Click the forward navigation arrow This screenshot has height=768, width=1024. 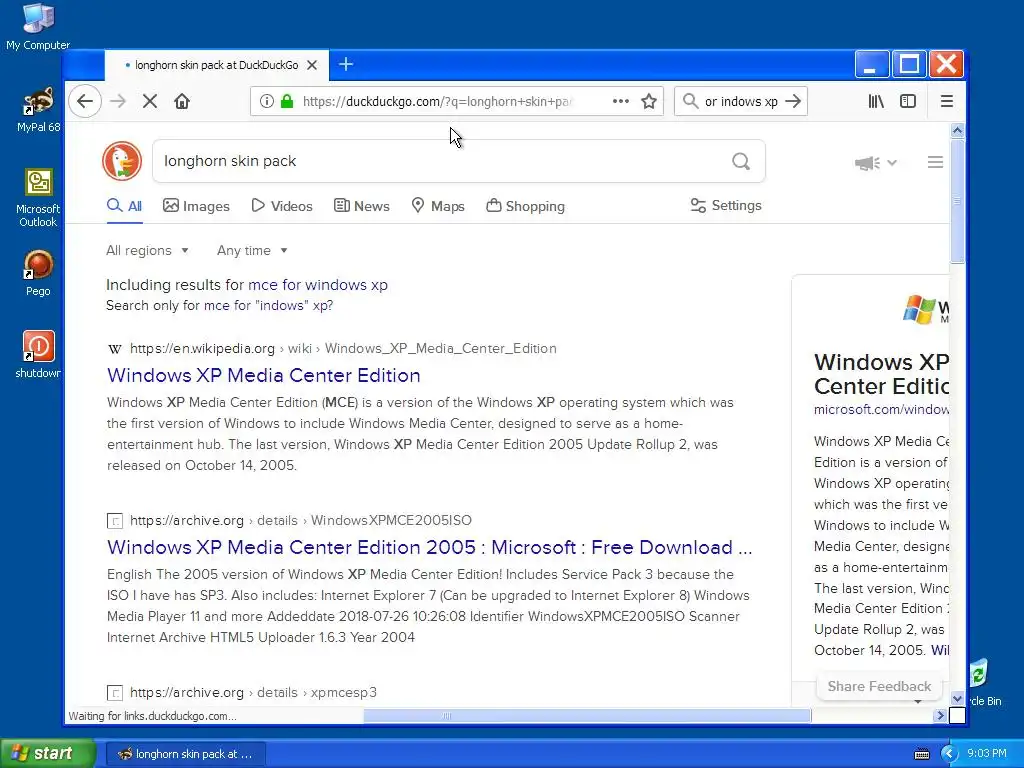(118, 101)
